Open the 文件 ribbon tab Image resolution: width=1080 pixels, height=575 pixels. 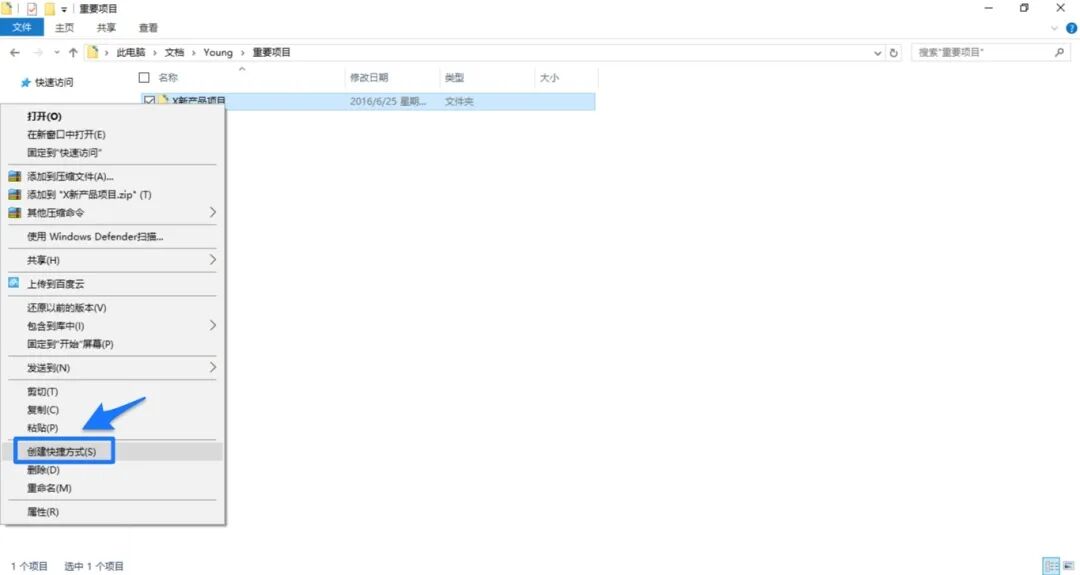click(21, 28)
